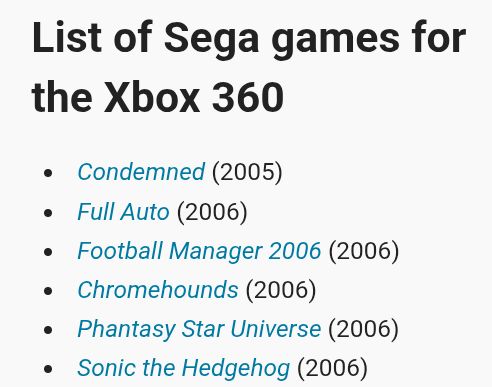Click the (2006) year after Football Manager 2006
This screenshot has height=387, width=492.
click(364, 251)
